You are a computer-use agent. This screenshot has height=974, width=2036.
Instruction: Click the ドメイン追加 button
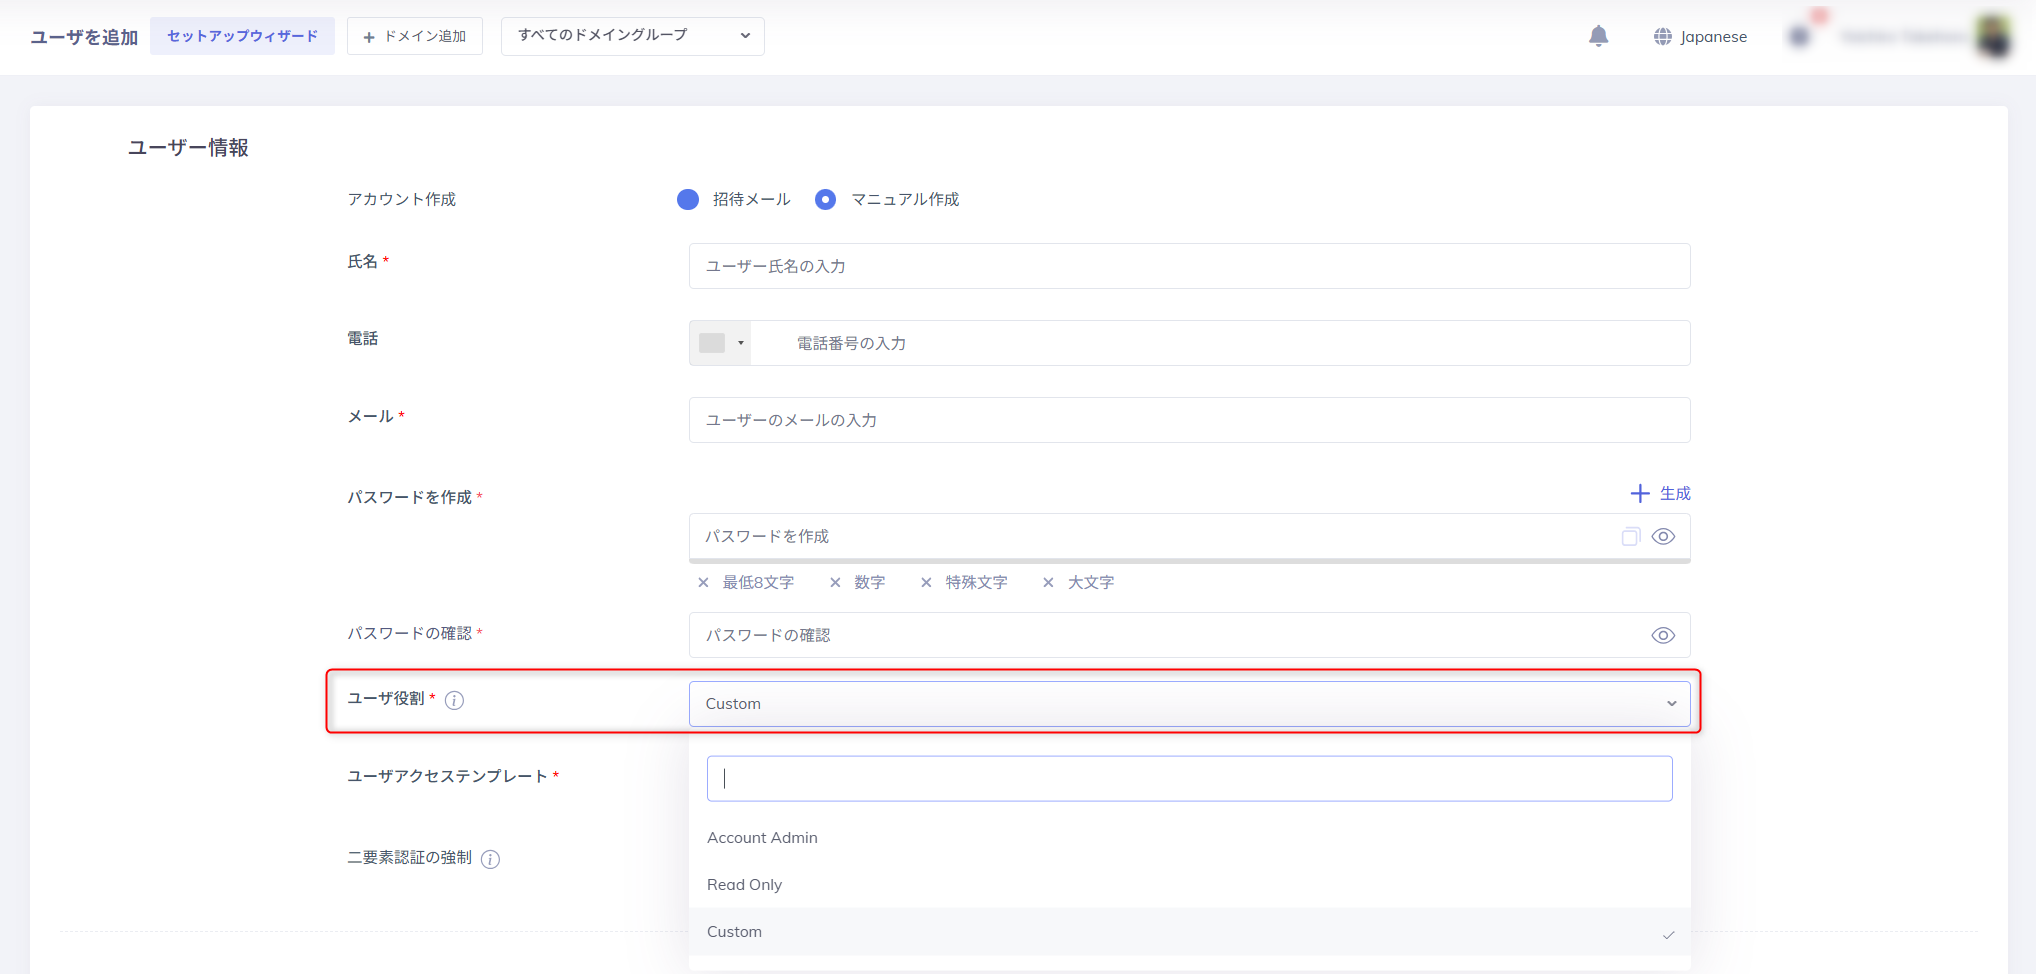pyautogui.click(x=414, y=35)
